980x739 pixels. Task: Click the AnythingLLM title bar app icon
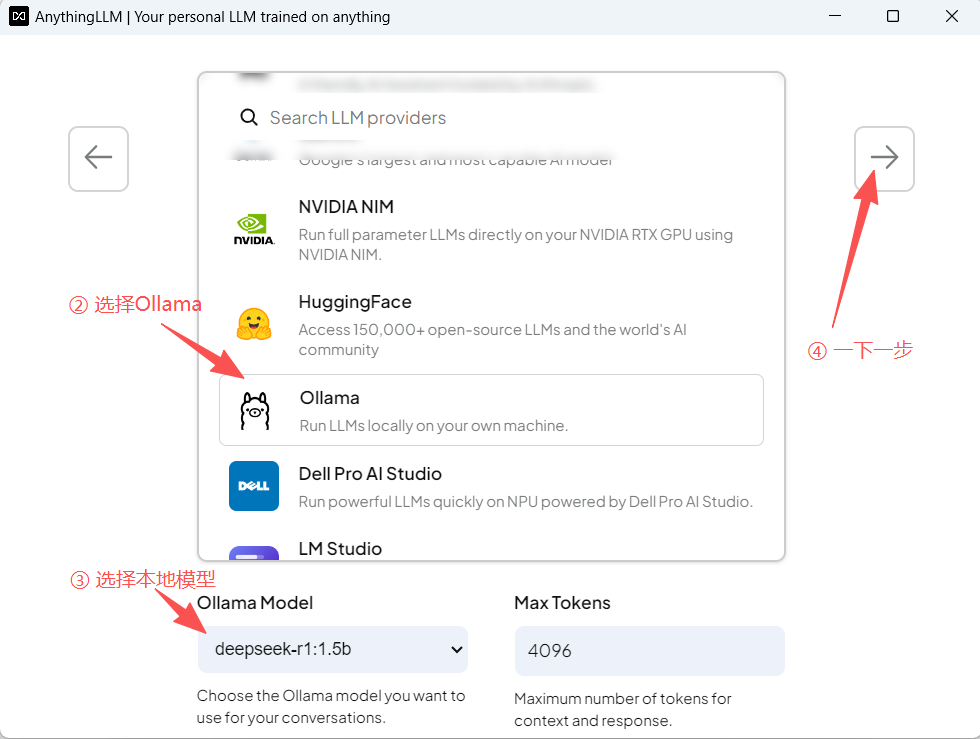[x=19, y=16]
